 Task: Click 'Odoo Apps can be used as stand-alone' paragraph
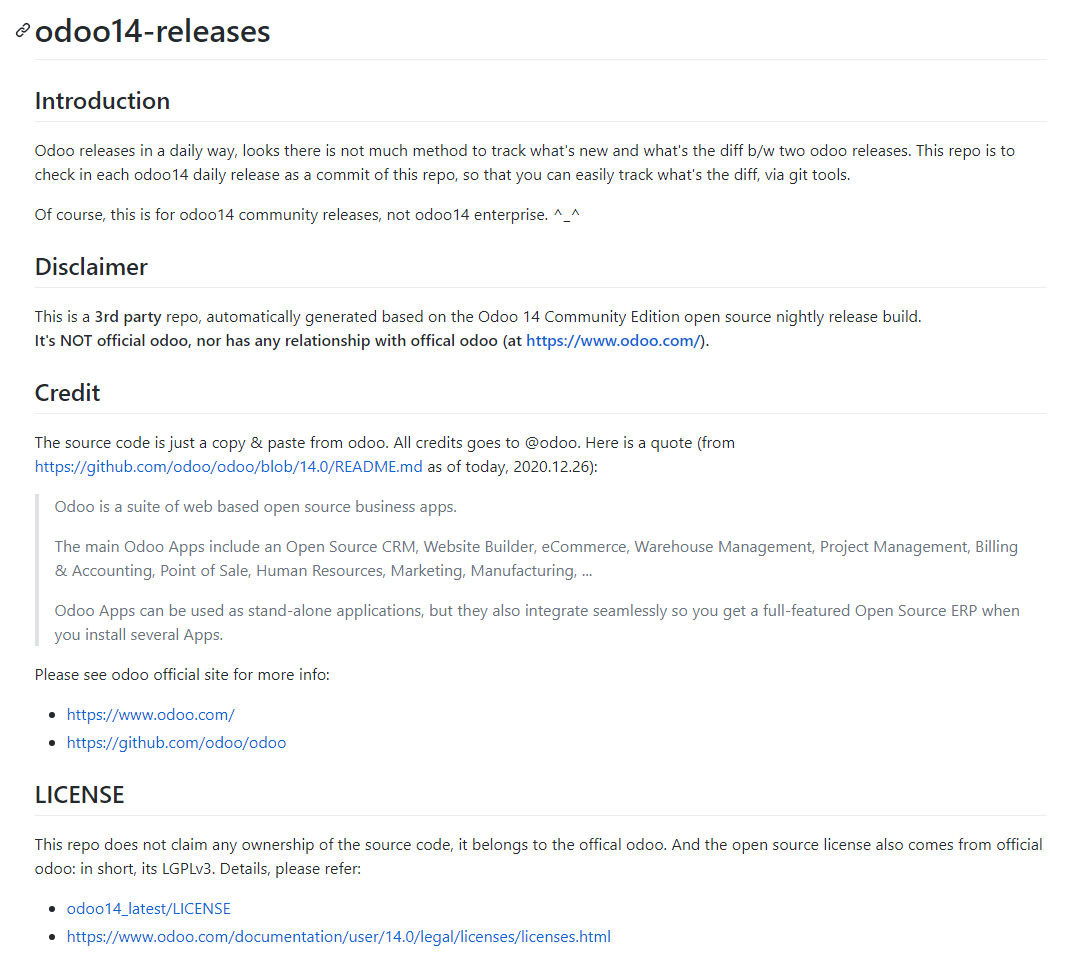click(537, 622)
